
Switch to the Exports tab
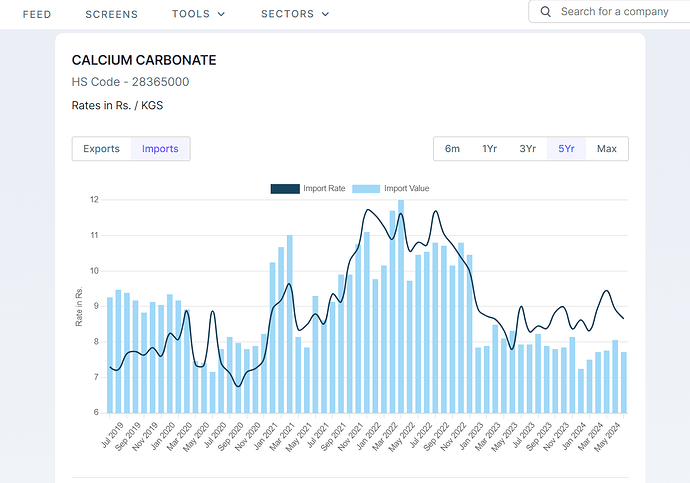pyautogui.click(x=101, y=149)
